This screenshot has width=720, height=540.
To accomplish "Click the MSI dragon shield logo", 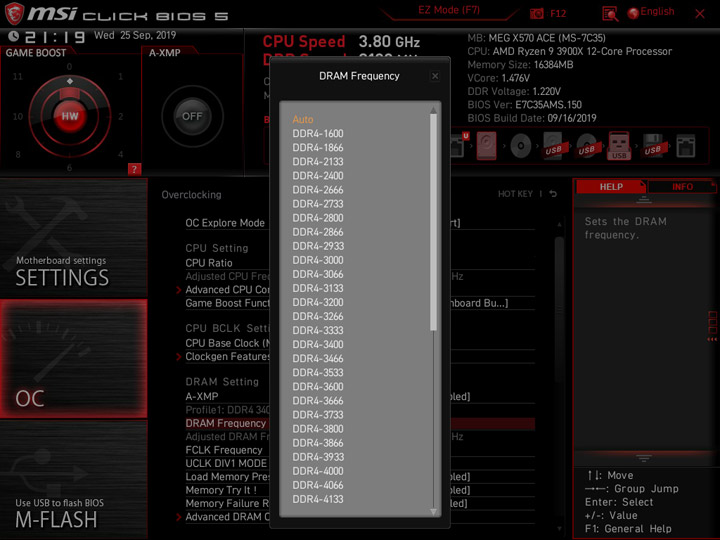I will click(x=14, y=13).
